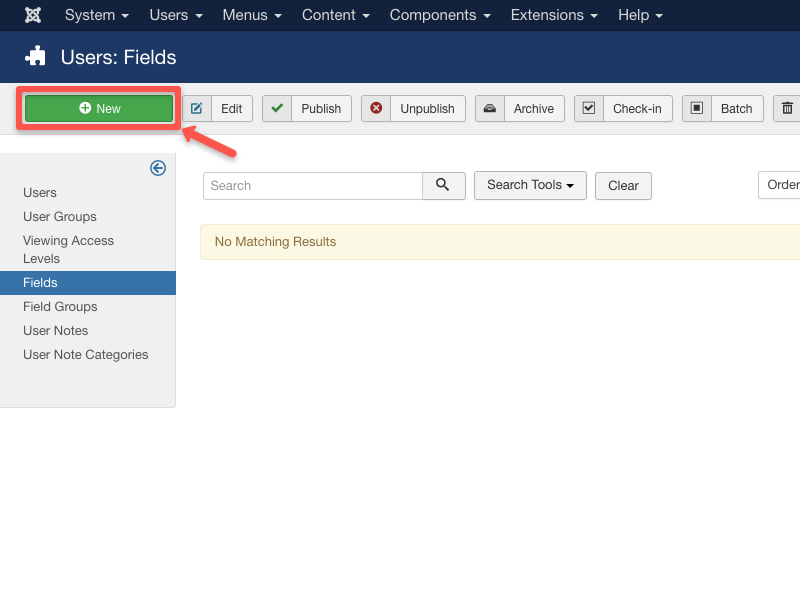Collapse sidebar with the blue arrow icon
Image resolution: width=800 pixels, height=600 pixels.
(x=158, y=168)
